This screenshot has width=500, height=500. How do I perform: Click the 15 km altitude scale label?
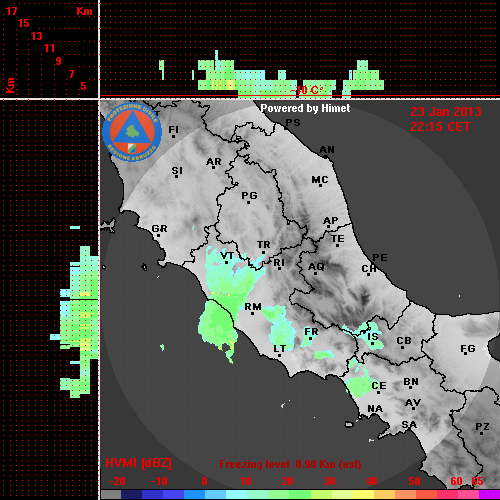click(x=24, y=23)
